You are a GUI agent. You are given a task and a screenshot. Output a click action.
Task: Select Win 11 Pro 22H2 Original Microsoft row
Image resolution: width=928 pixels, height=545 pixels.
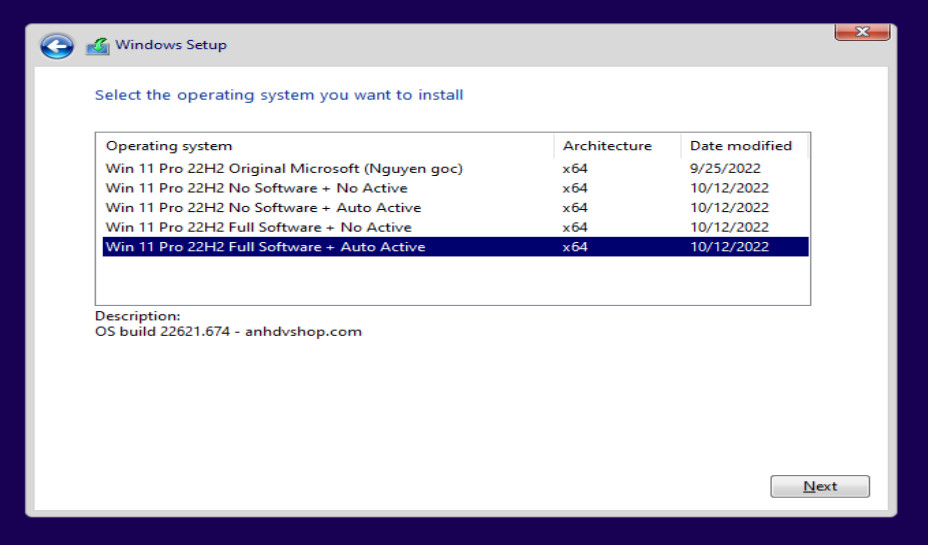pyautogui.click(x=455, y=169)
